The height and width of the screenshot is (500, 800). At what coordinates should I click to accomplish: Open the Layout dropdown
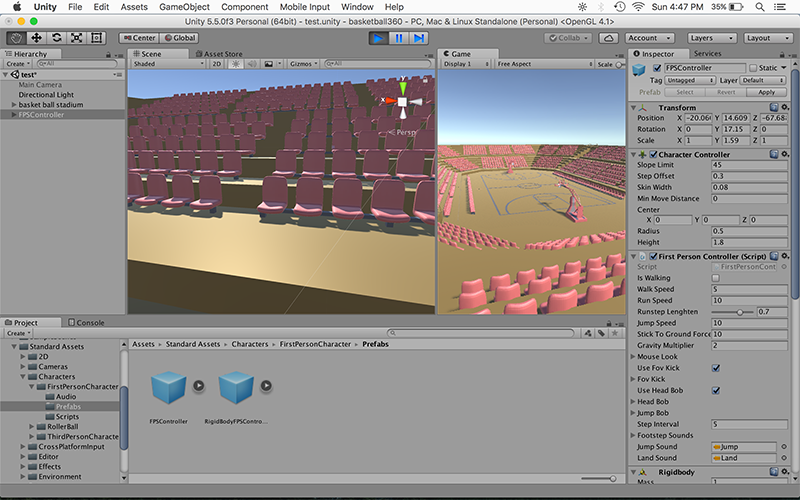pos(768,38)
